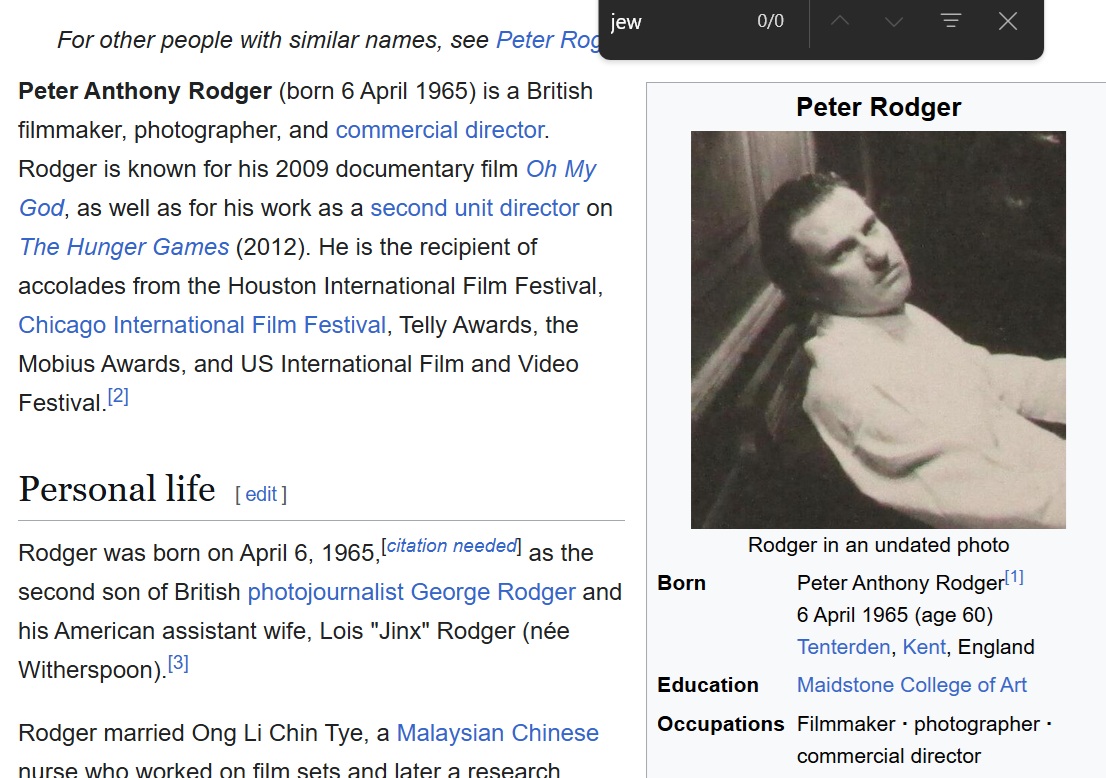
Task: Open the 'George Rodger' article link
Action: 493,592
